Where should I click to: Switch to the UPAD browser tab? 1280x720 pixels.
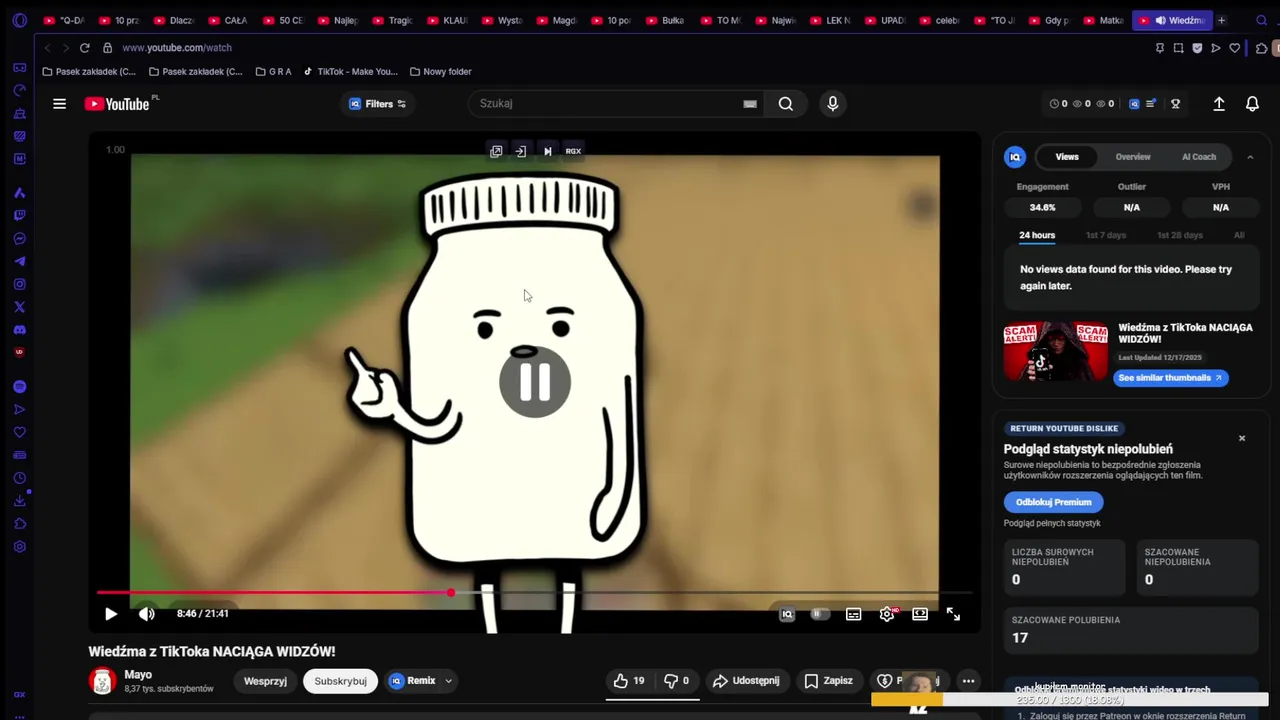(x=885, y=20)
